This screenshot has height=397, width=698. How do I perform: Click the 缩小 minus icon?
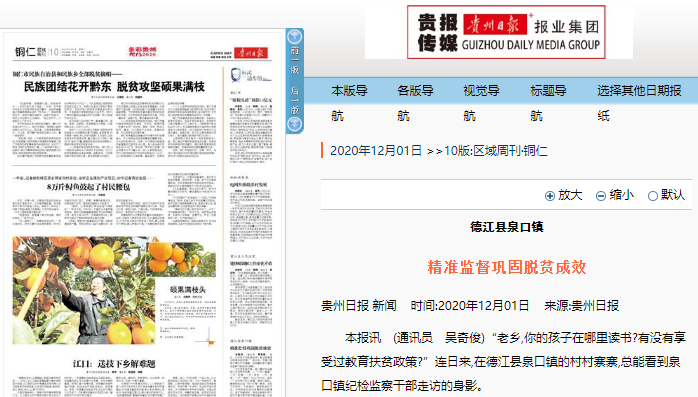[x=601, y=196]
